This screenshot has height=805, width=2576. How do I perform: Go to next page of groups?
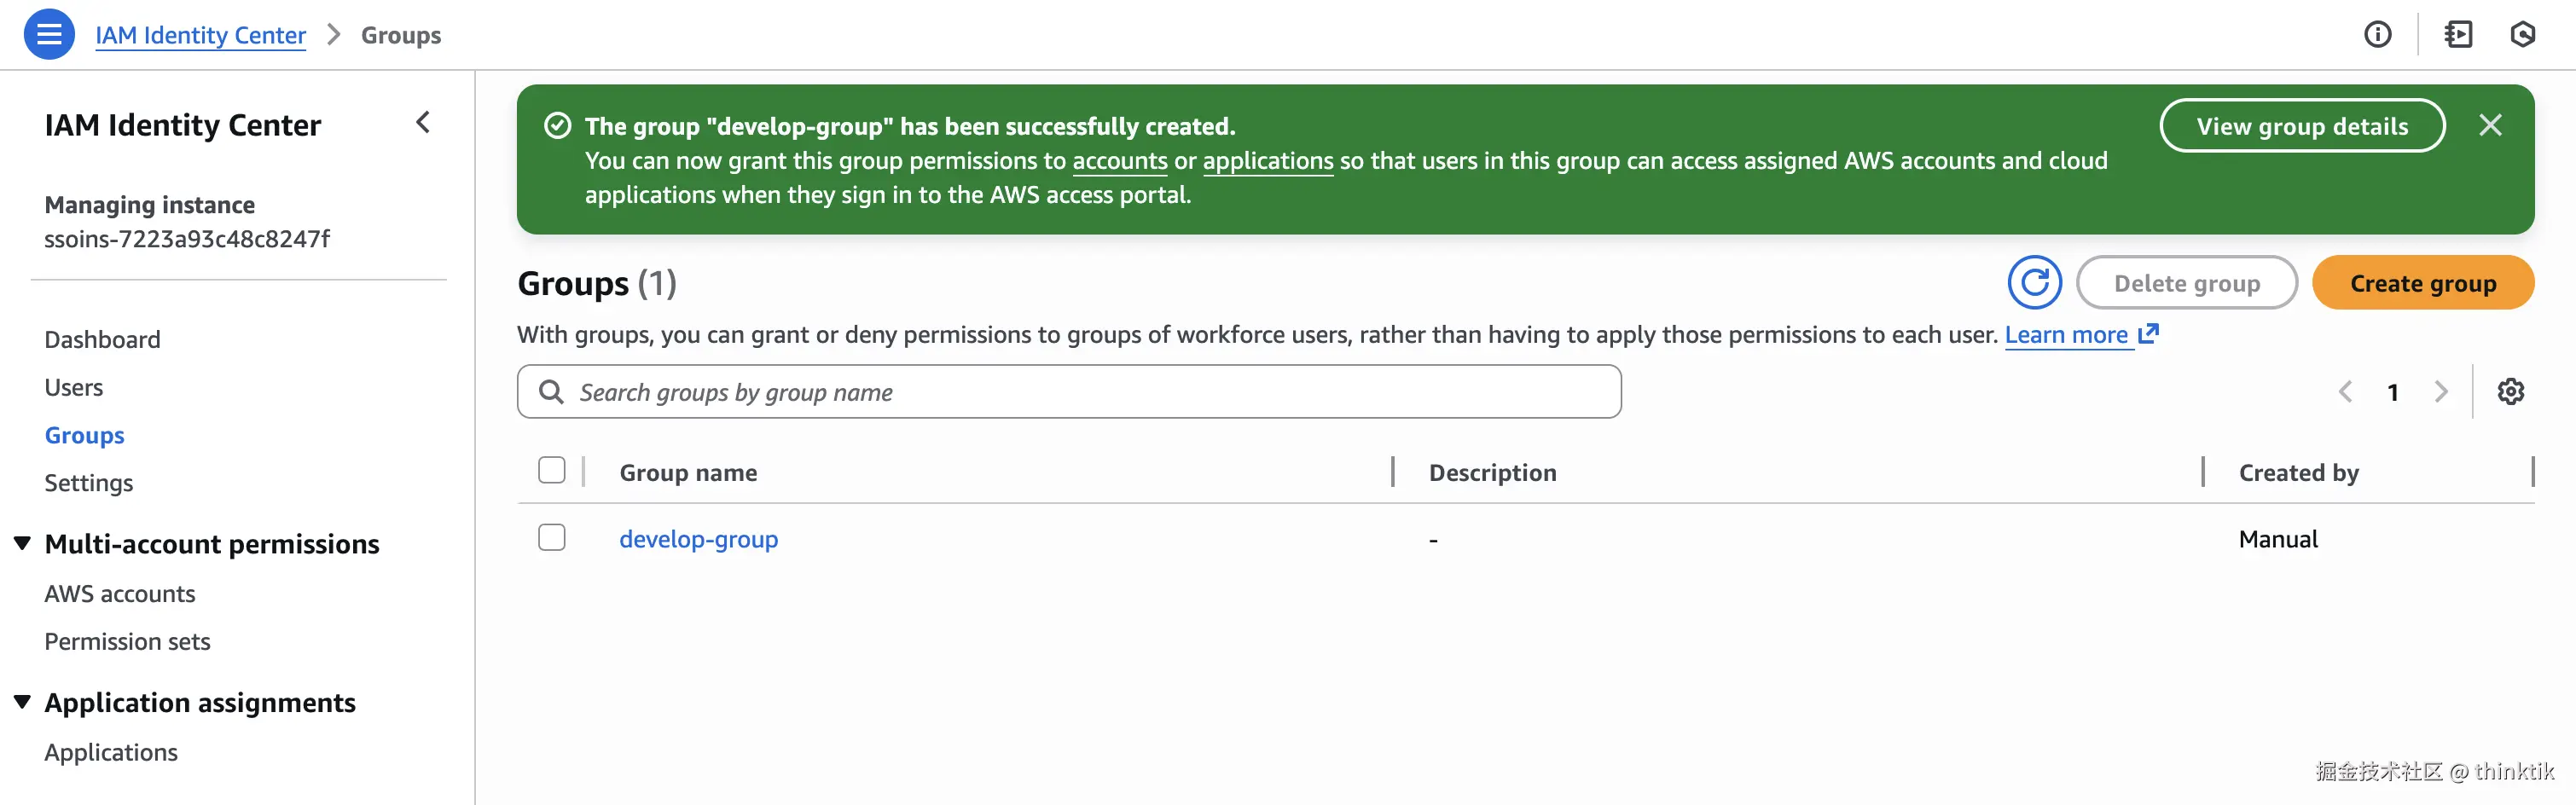tap(2441, 392)
